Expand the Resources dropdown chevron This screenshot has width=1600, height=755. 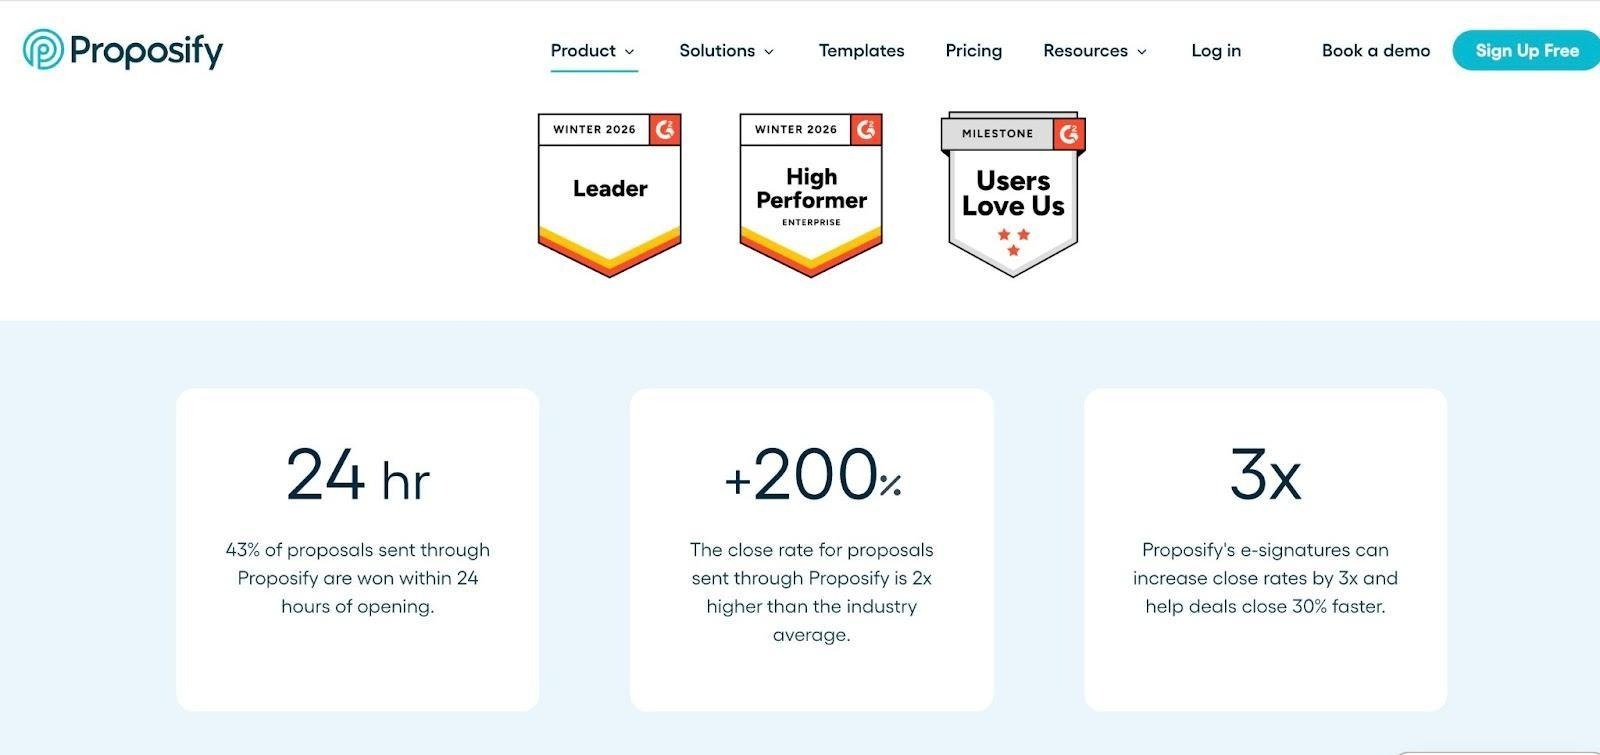pyautogui.click(x=1142, y=51)
